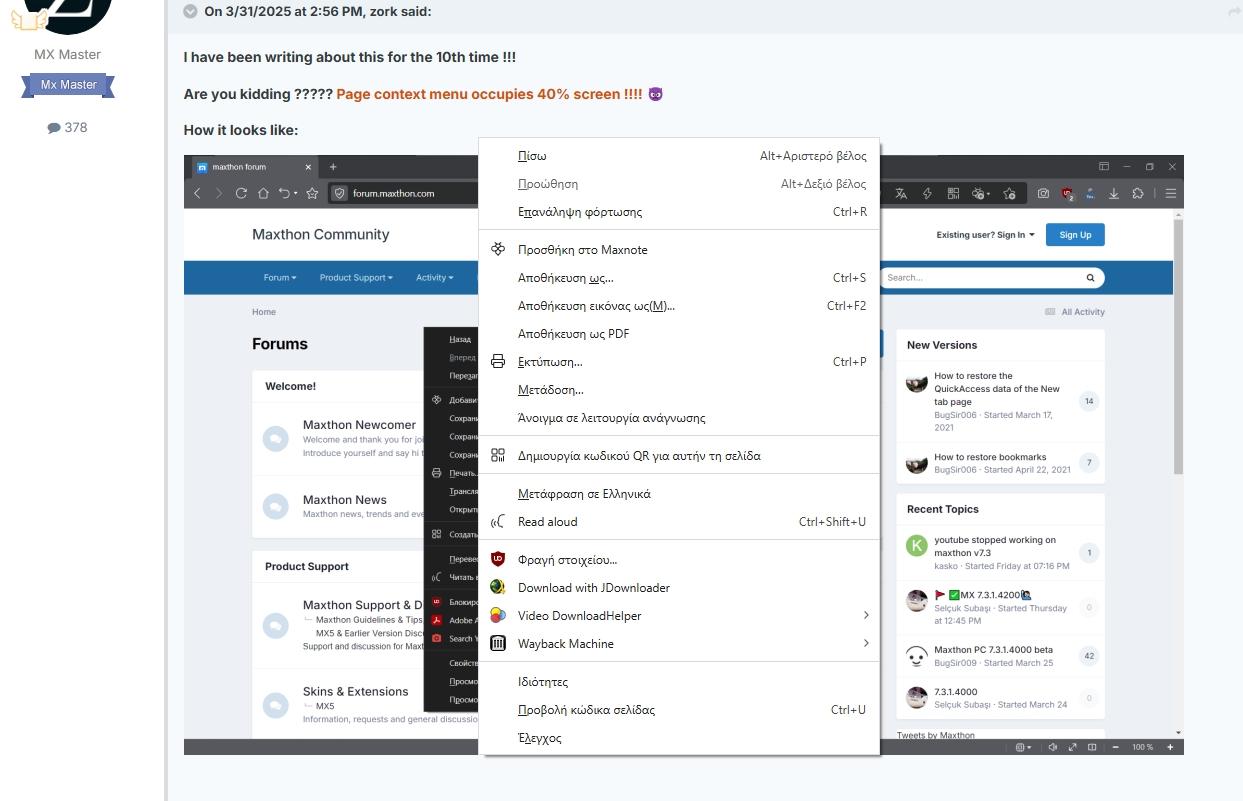The width and height of the screenshot is (1243, 801).
Task: Open the Maxthon PC 7.3.1.4000 beta topic
Action: (993, 650)
